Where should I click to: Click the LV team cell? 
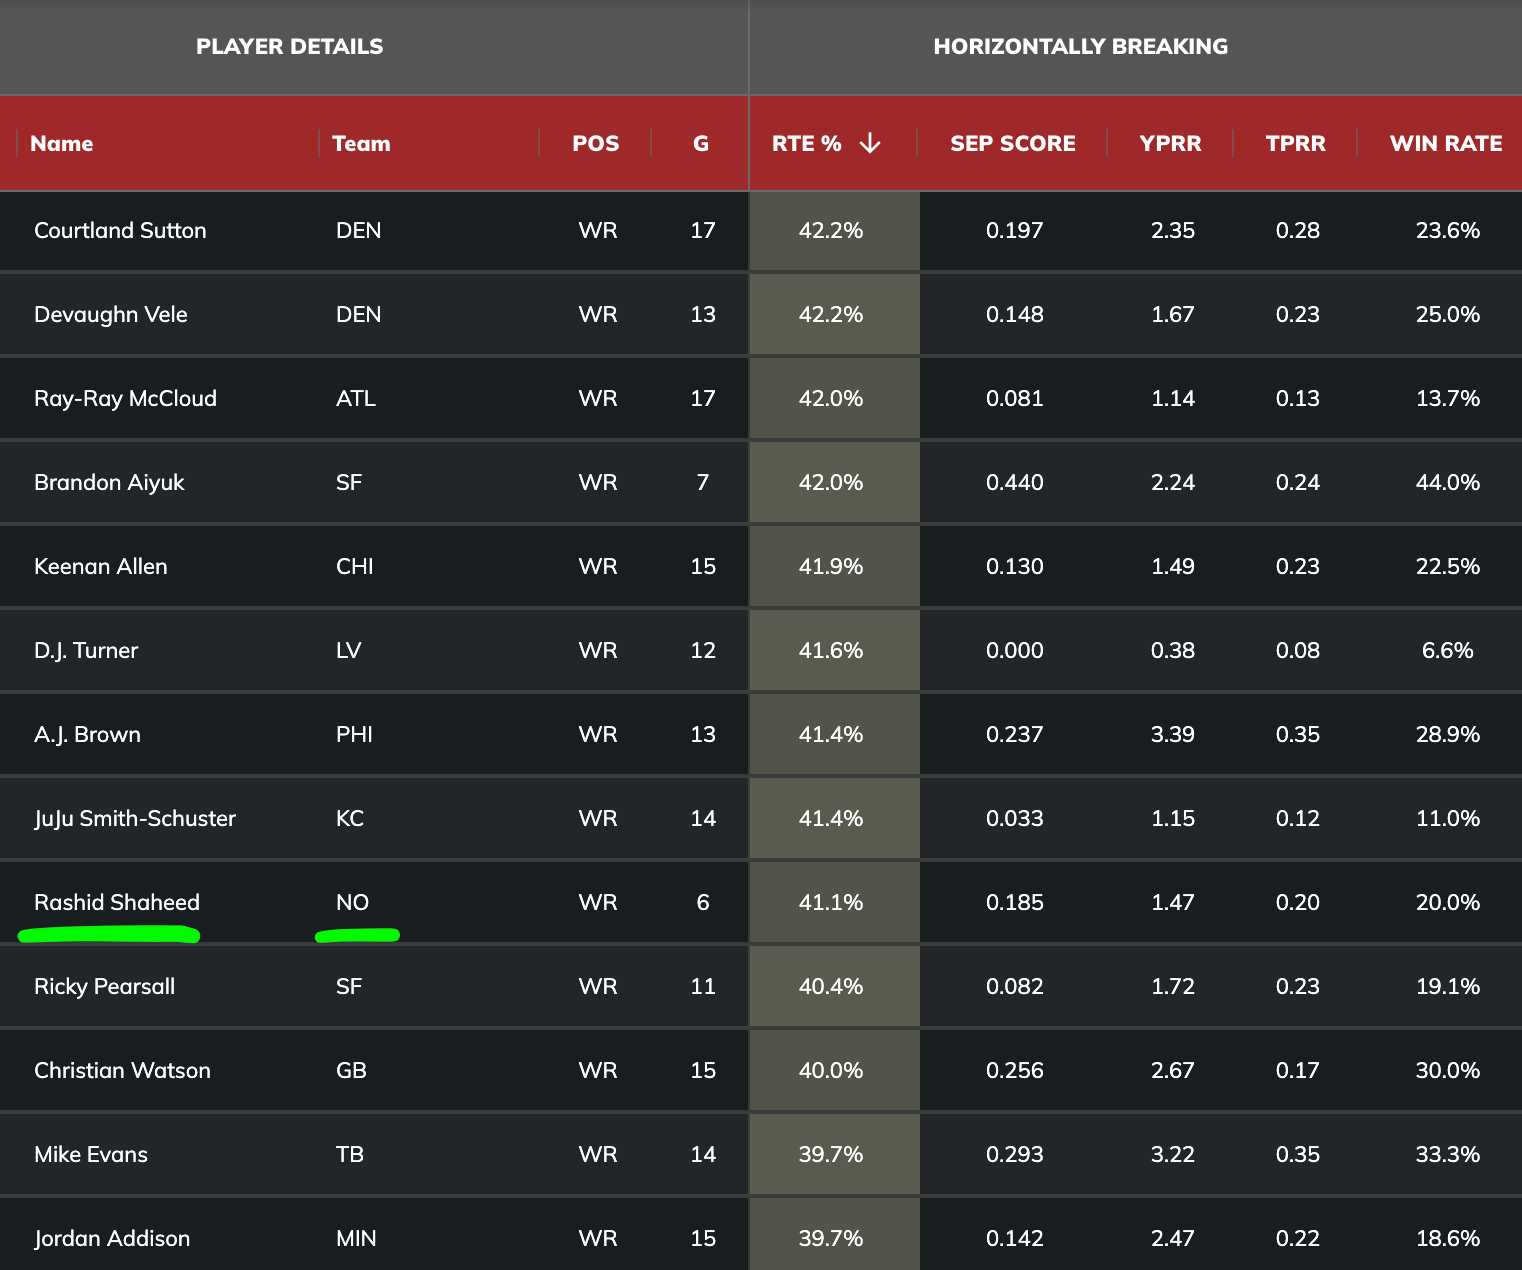click(x=348, y=650)
